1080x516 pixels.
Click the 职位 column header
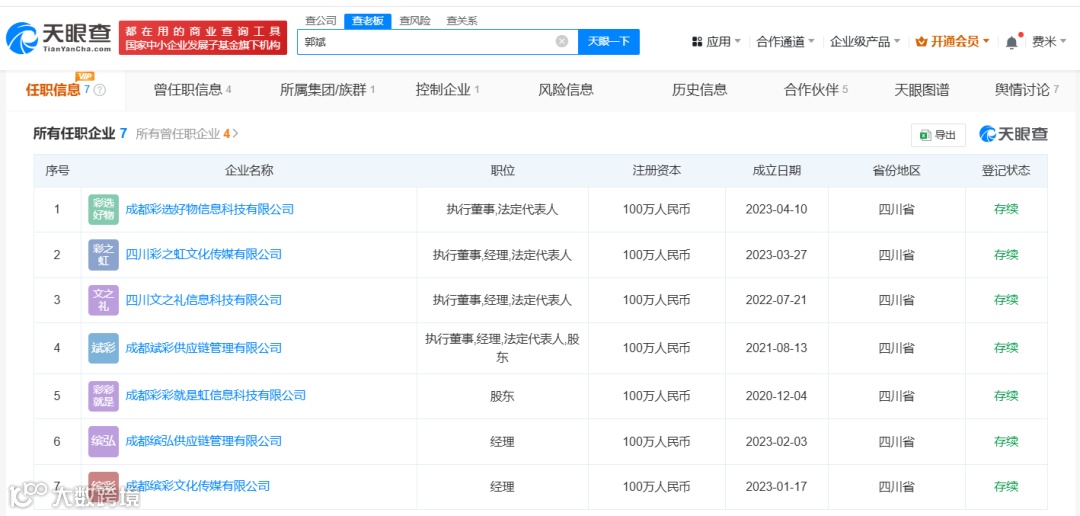502,171
